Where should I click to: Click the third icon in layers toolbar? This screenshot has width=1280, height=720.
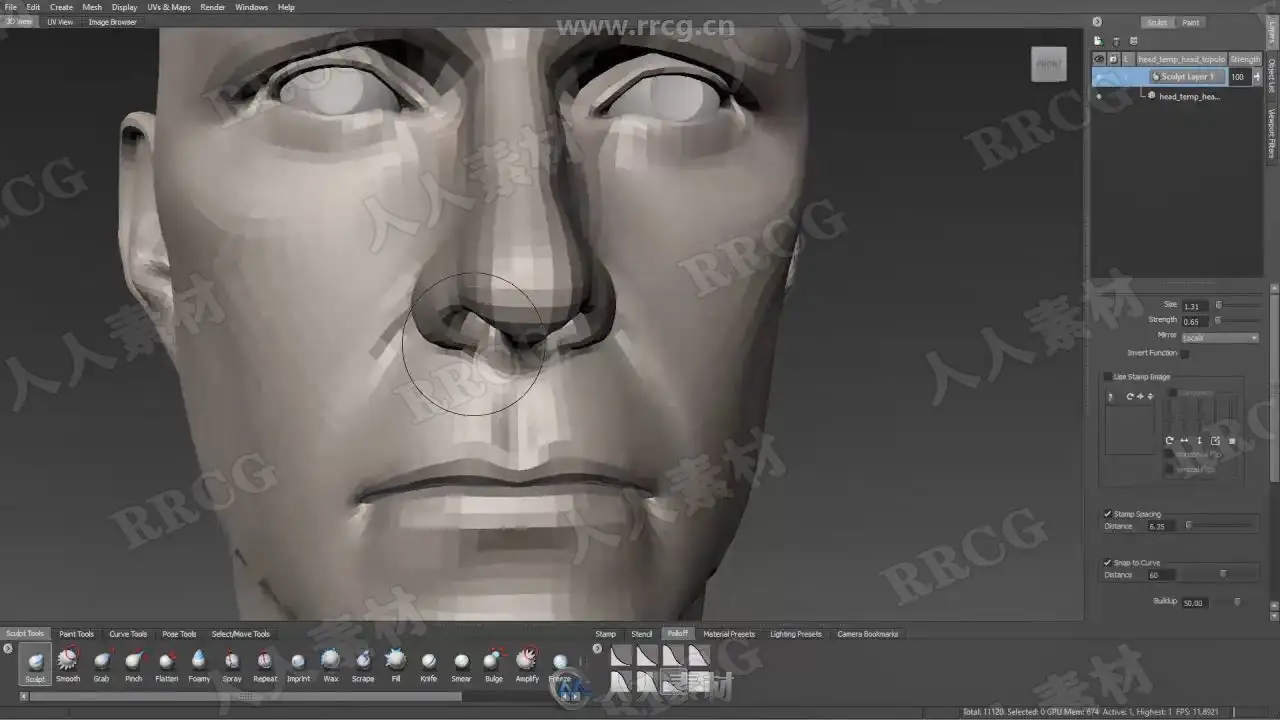coord(1133,41)
